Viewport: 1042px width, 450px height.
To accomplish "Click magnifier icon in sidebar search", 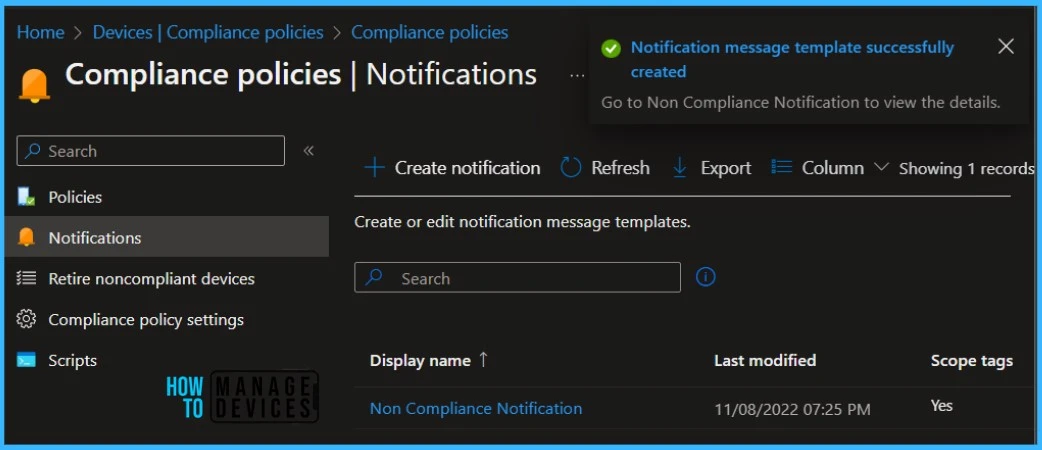I will (32, 151).
